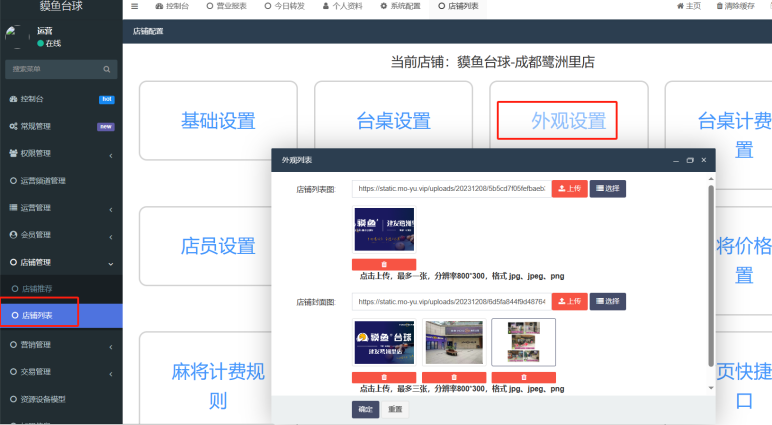Screen dimensions: 772x425
Task: Click the 选择 button for 店铺封面图
Action: coord(608,301)
